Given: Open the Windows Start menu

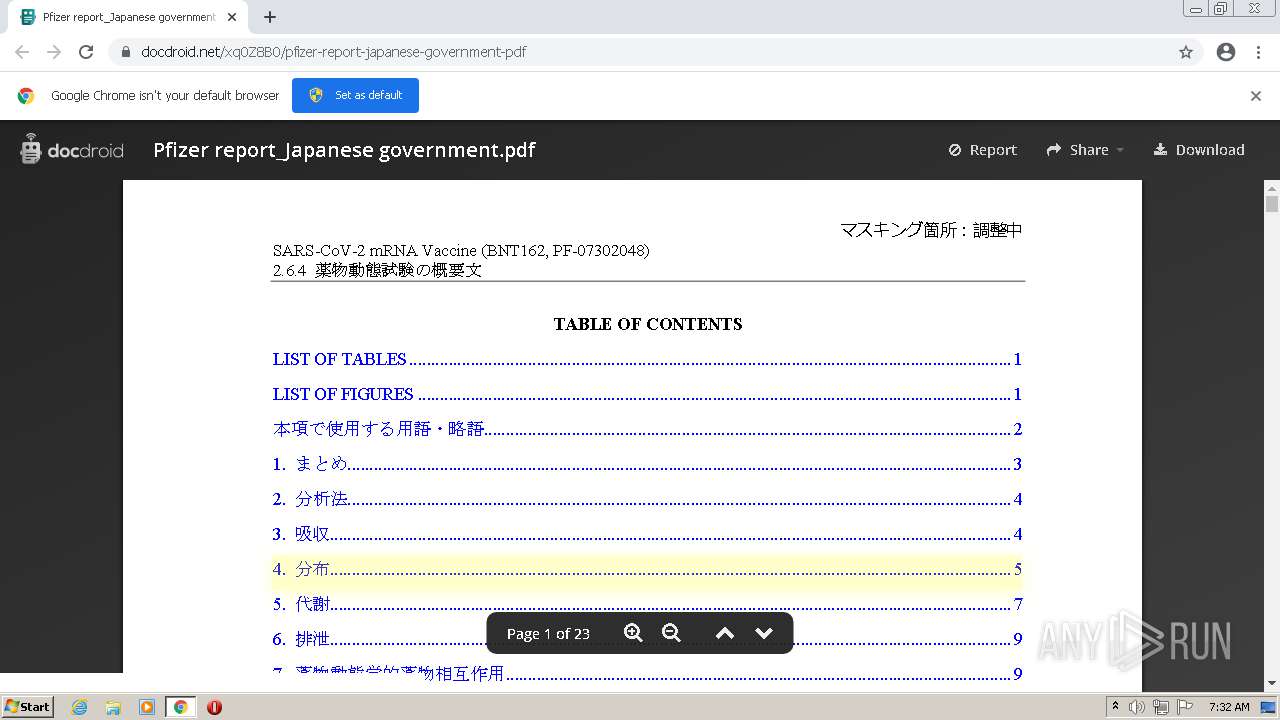Looking at the screenshot, I should click(27, 706).
